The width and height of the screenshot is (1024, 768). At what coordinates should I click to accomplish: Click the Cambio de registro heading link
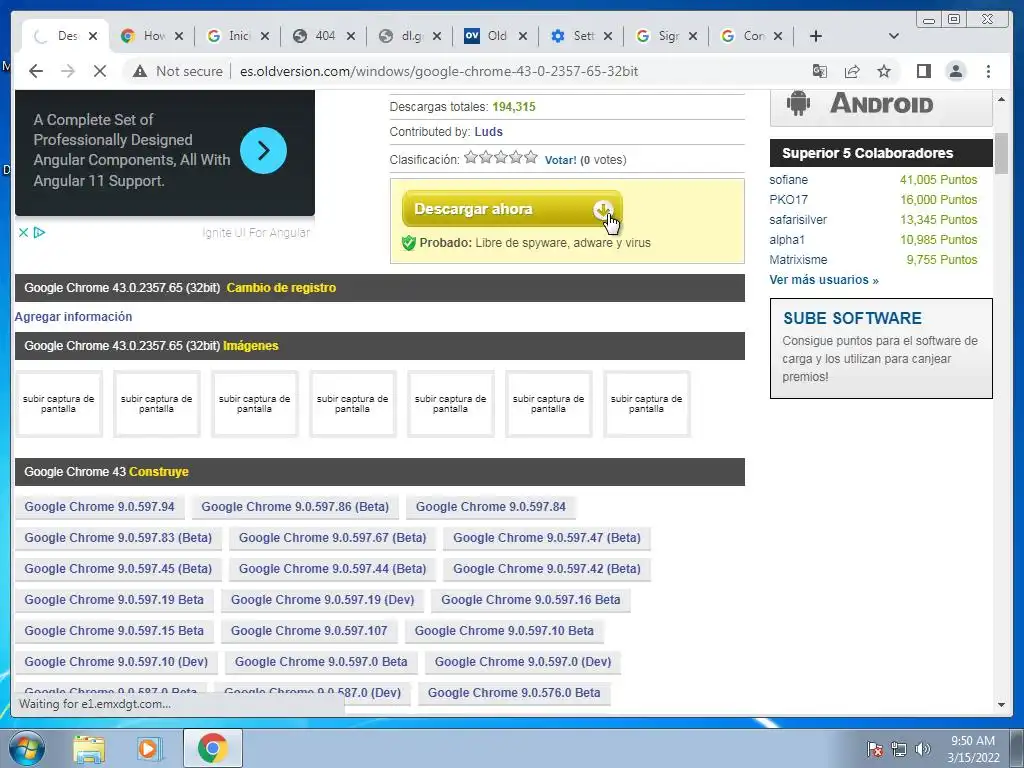click(x=281, y=288)
